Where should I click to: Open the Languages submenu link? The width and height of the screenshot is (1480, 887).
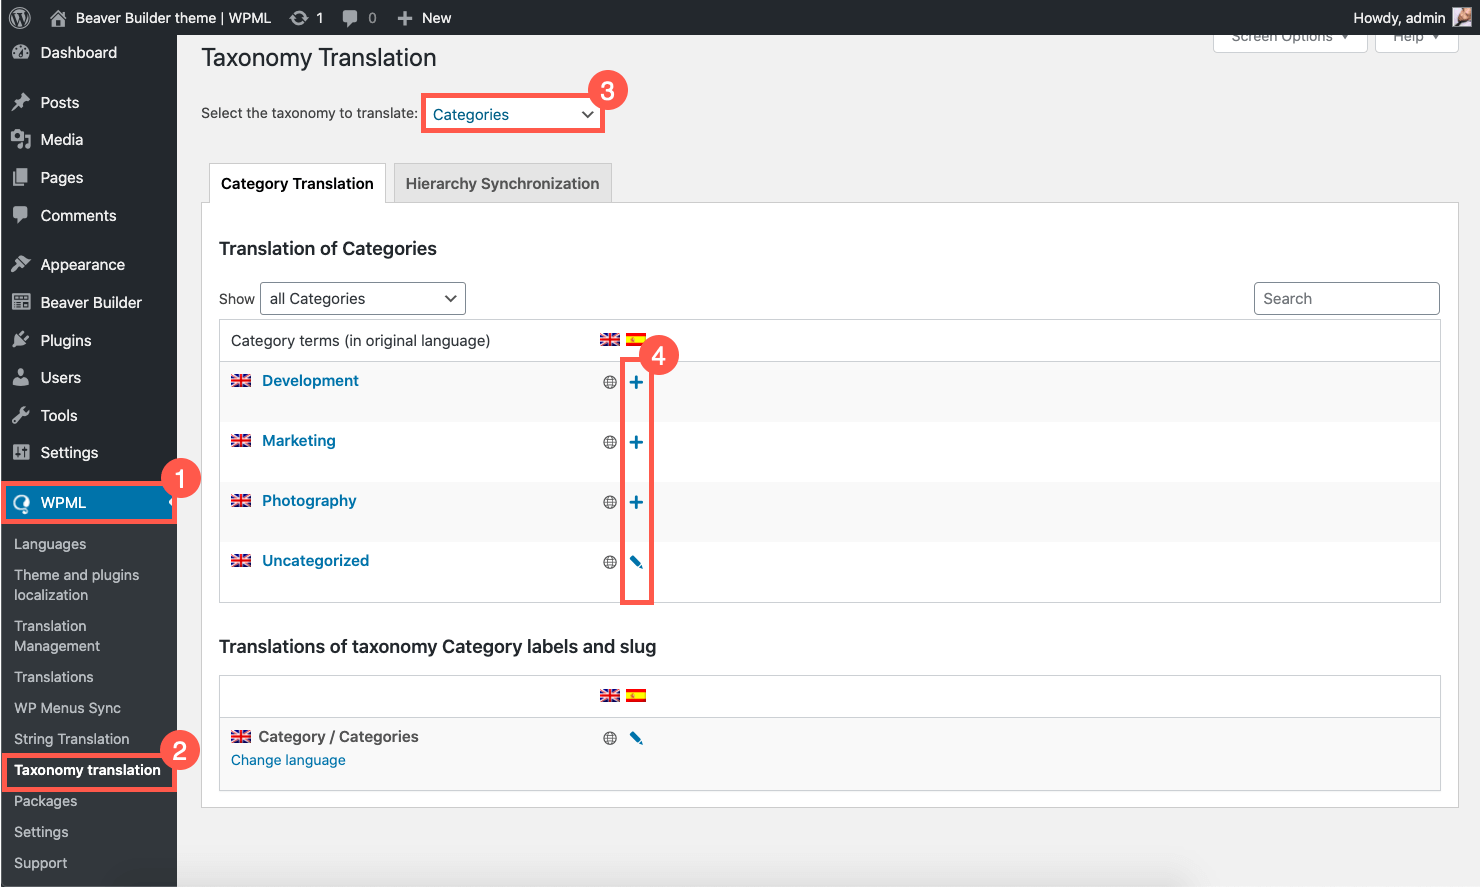pos(50,544)
